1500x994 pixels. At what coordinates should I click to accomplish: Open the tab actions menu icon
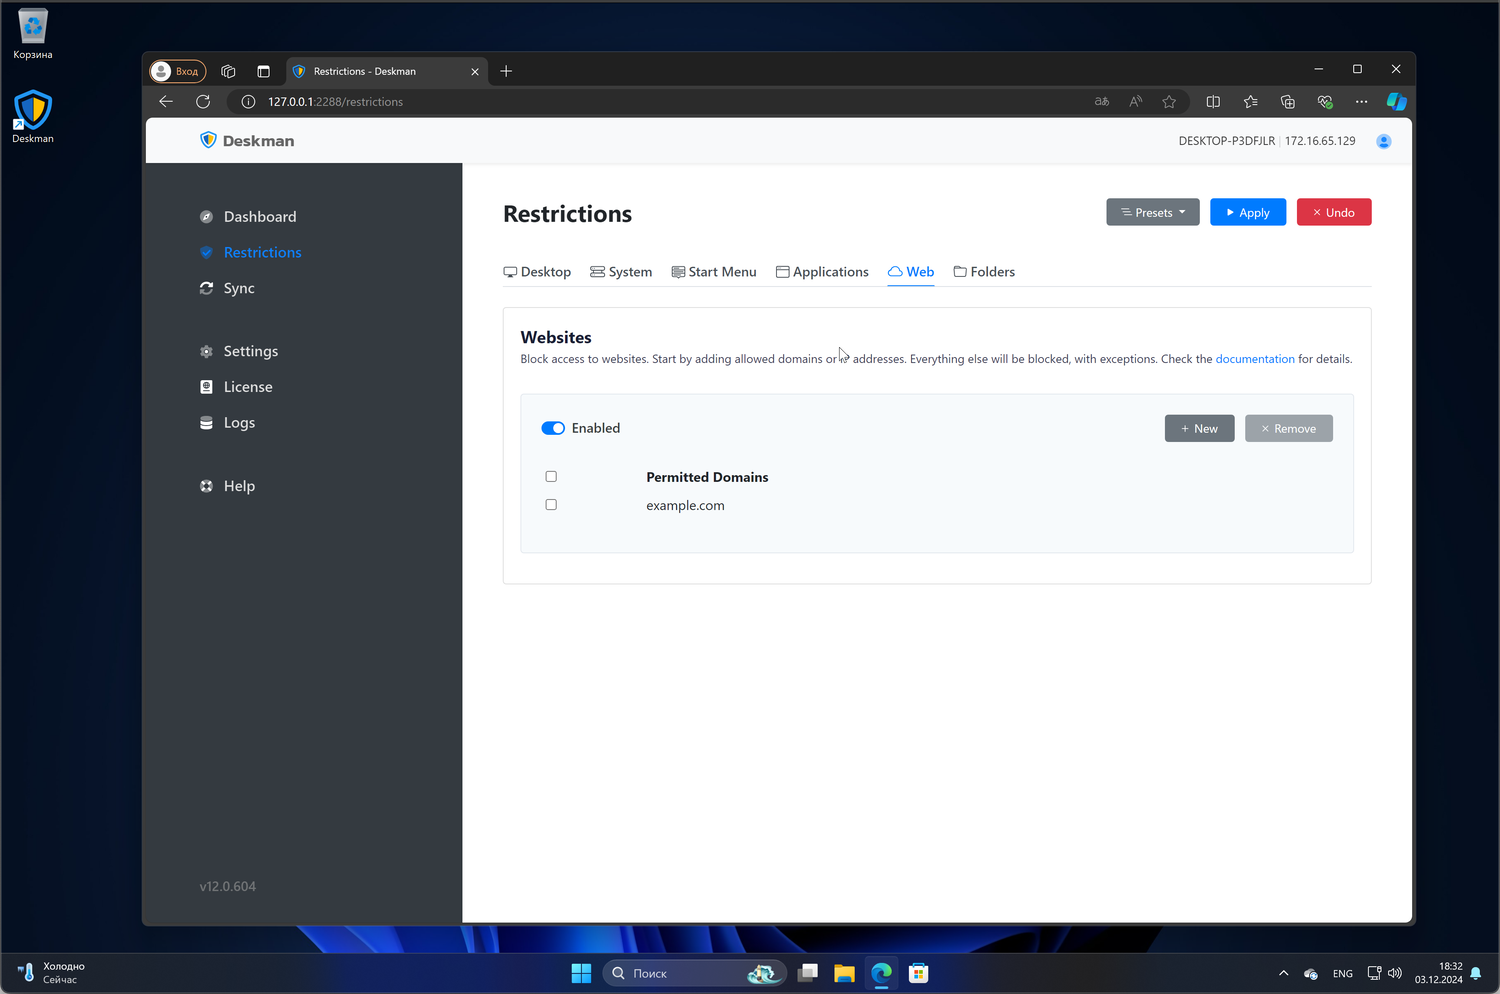(263, 71)
